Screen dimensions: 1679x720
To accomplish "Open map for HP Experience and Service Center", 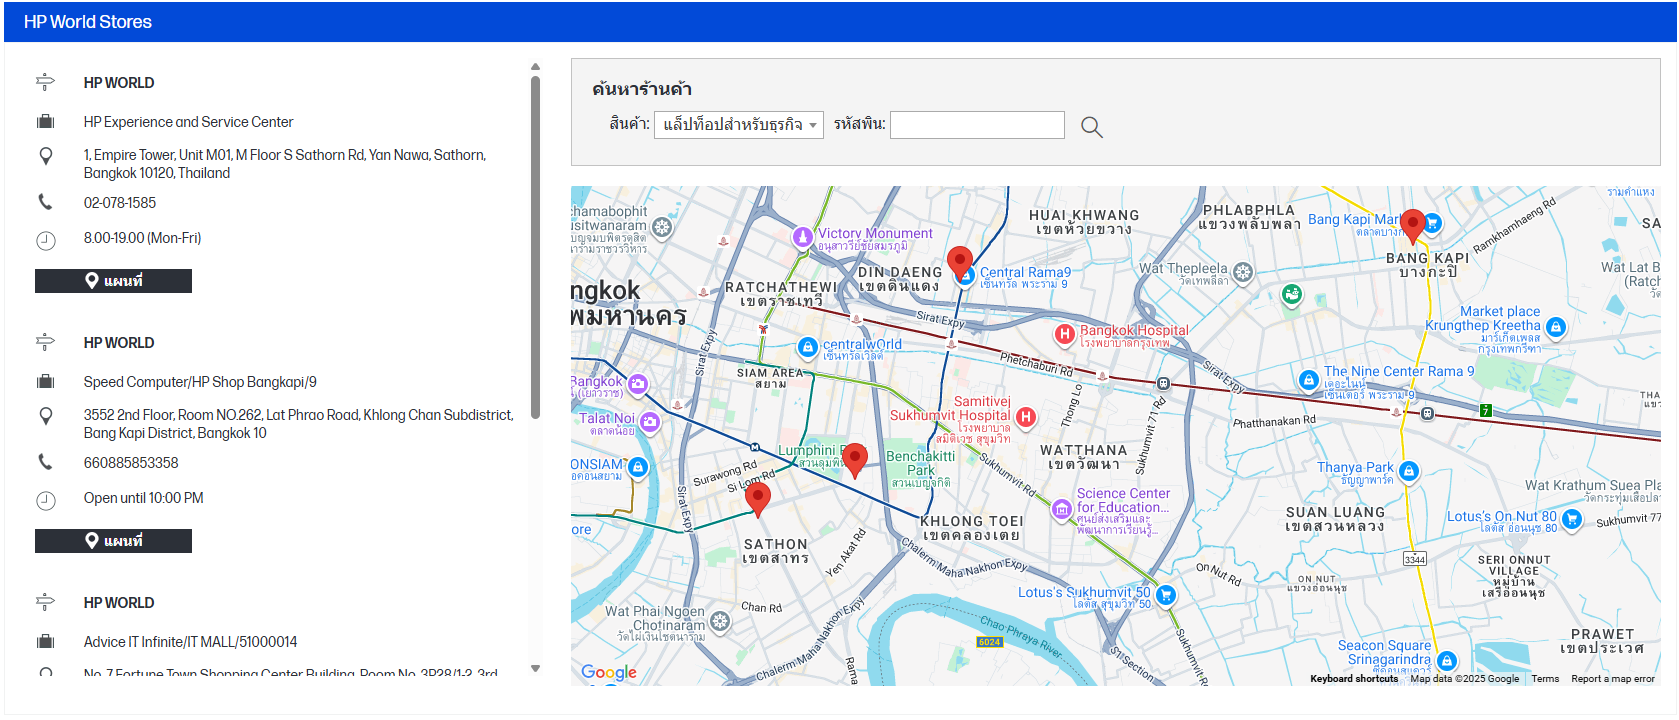I will (x=113, y=281).
